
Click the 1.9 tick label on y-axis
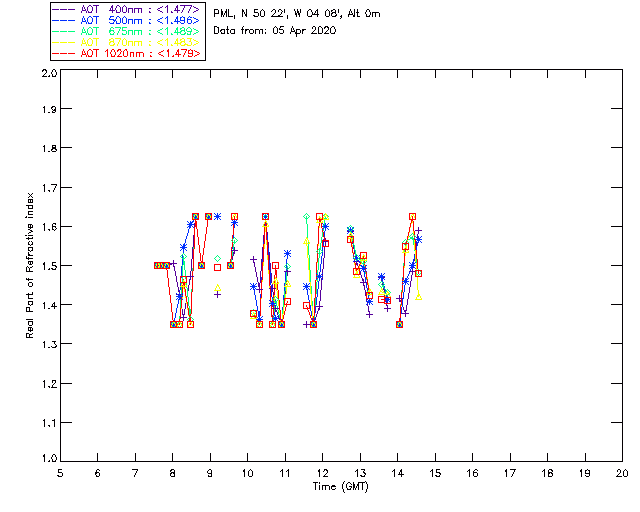[x=48, y=113]
